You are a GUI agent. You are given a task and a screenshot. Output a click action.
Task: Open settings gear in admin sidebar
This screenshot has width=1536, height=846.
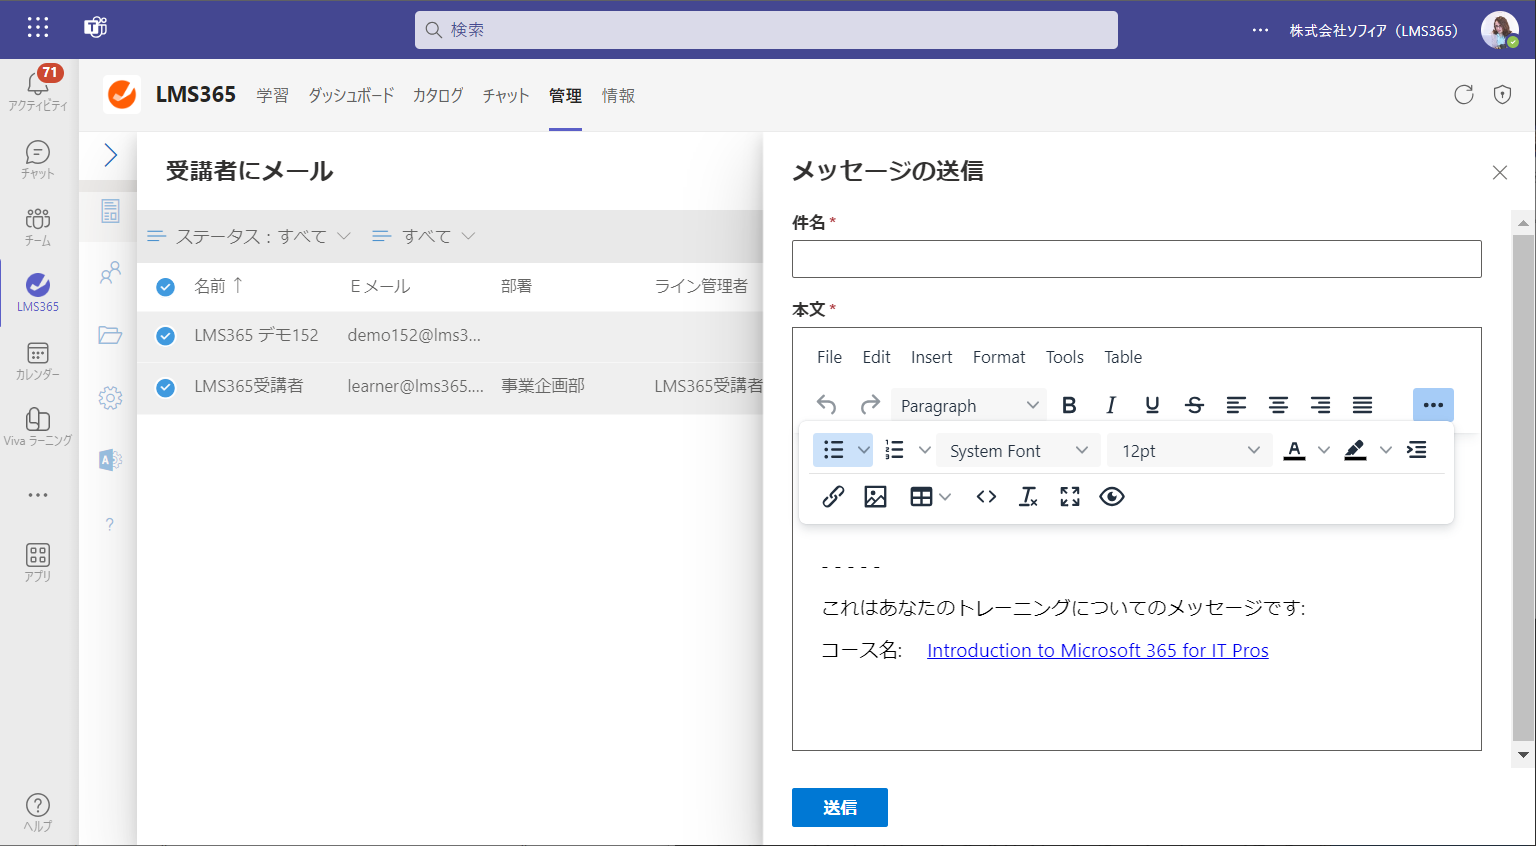(110, 398)
